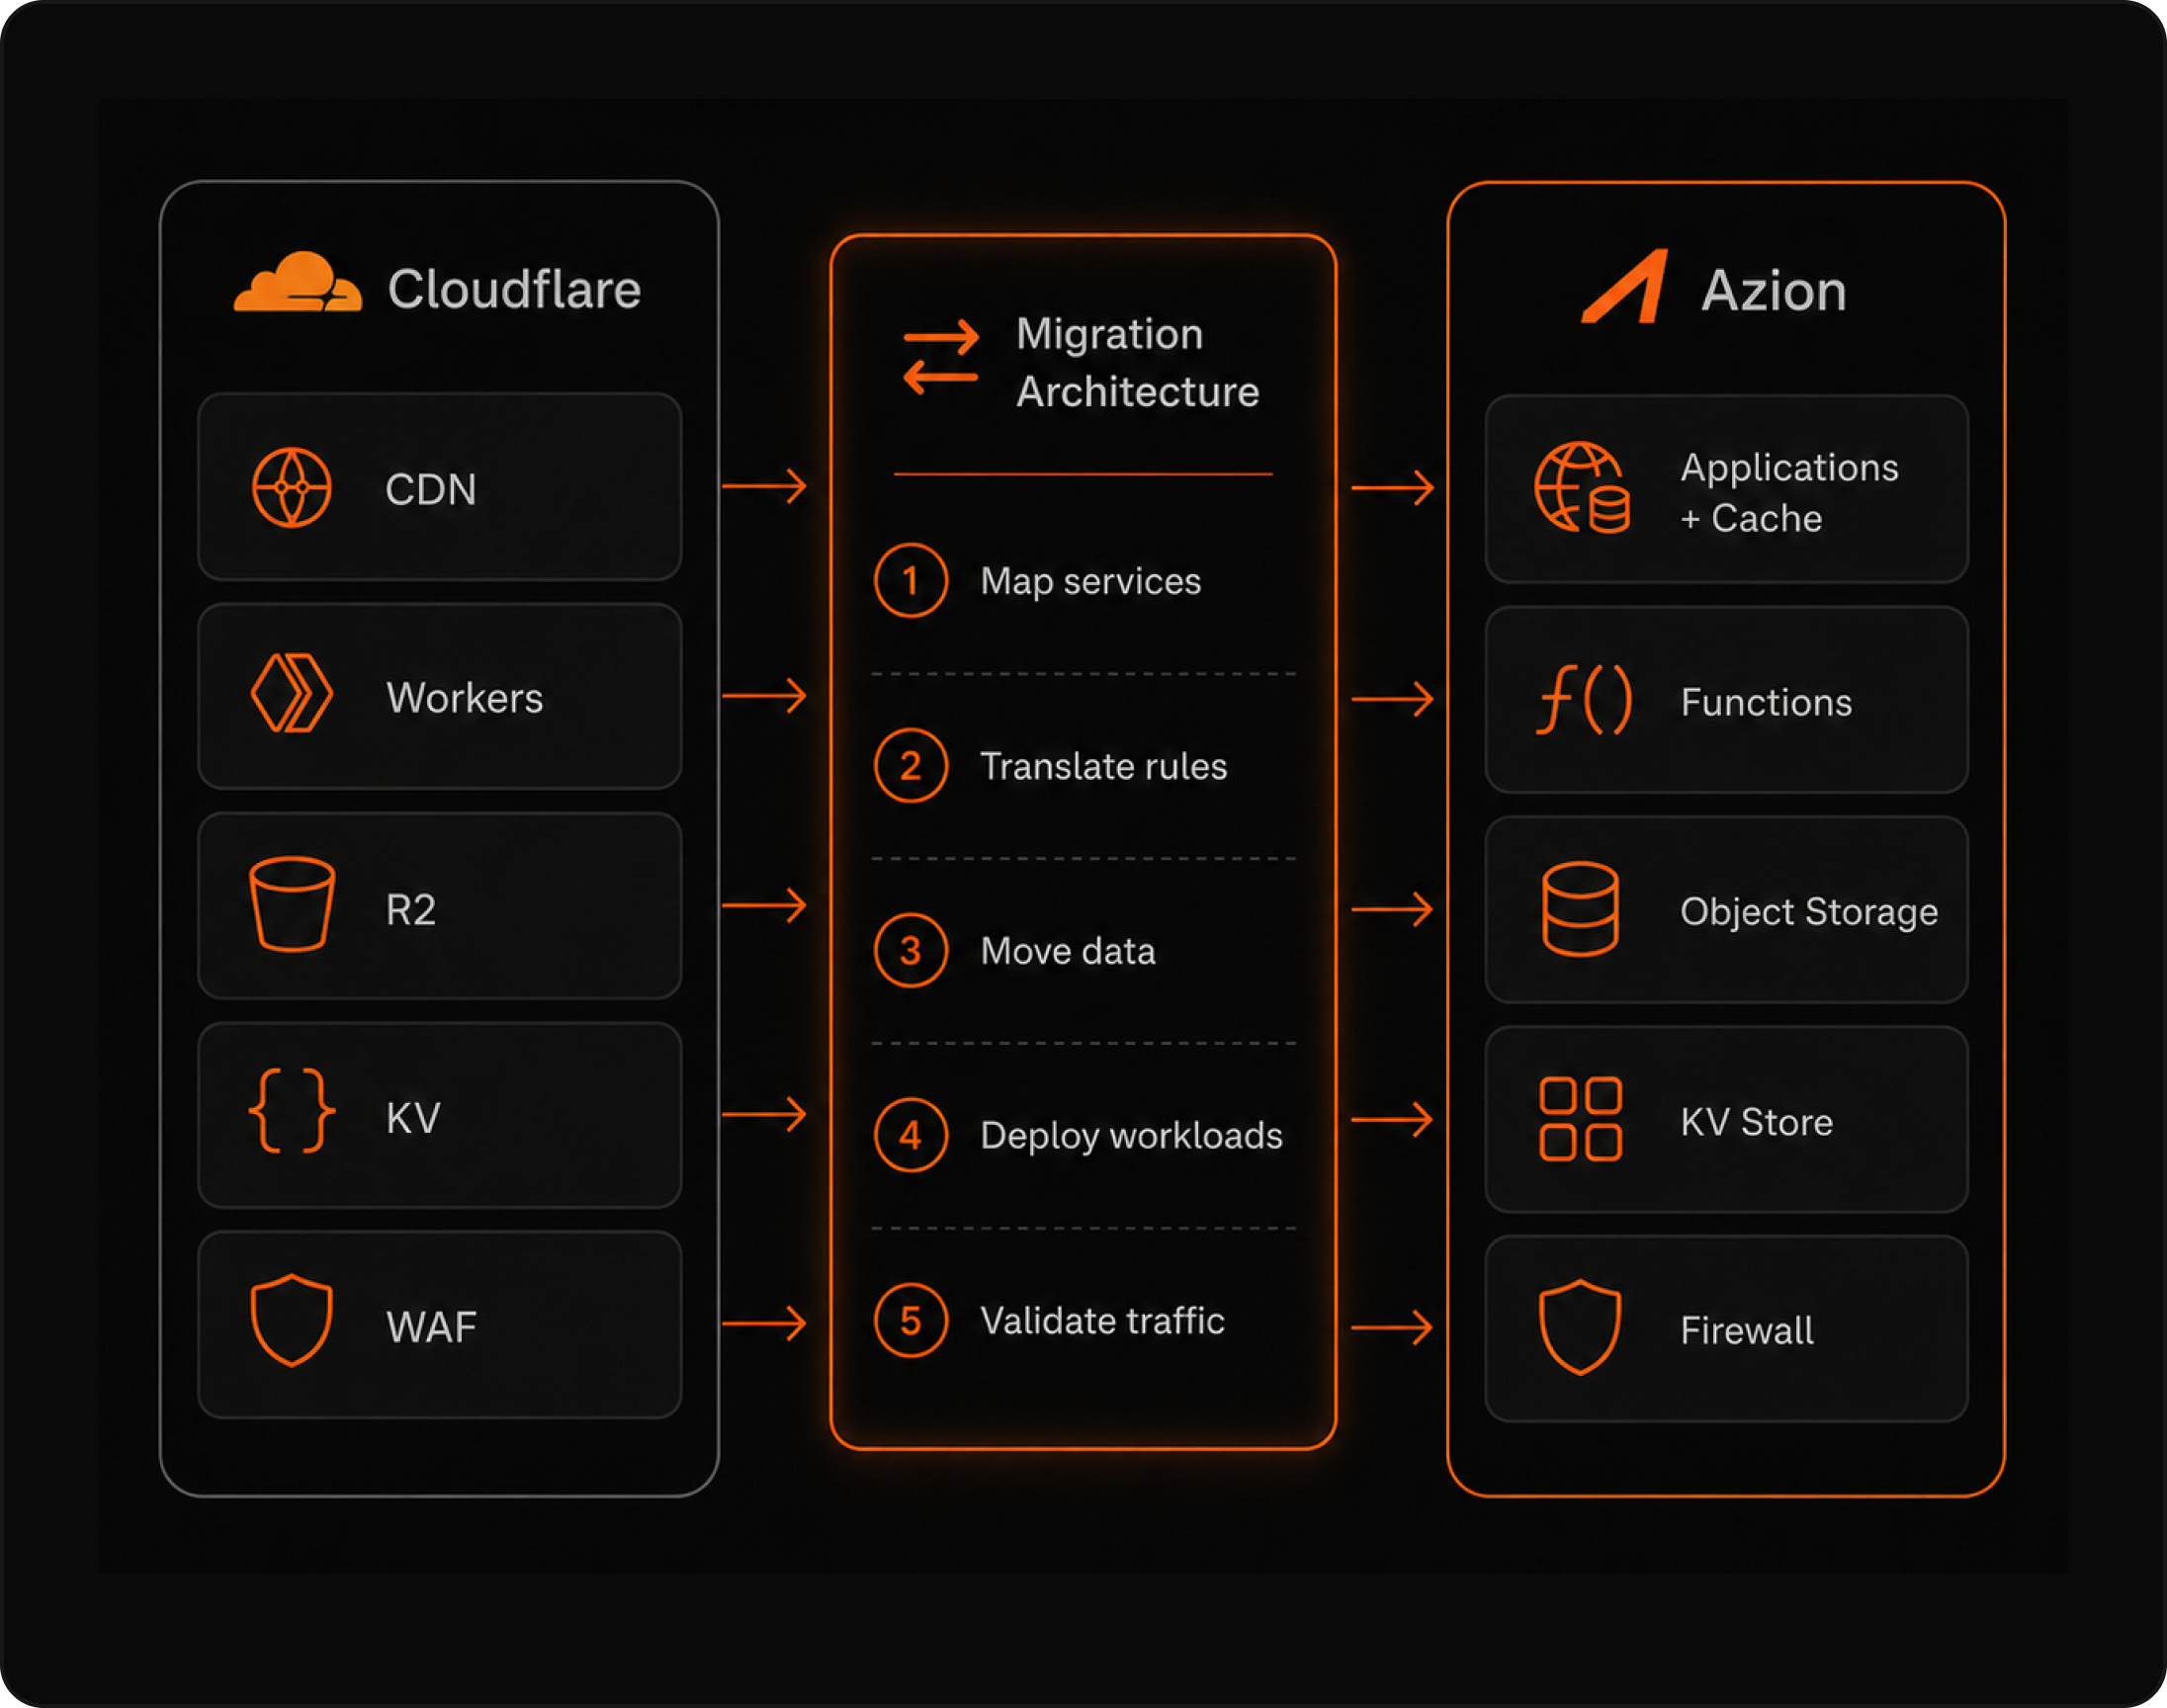Image resolution: width=2167 pixels, height=1708 pixels.
Task: Click the WAF shield icon
Action: [x=291, y=1320]
